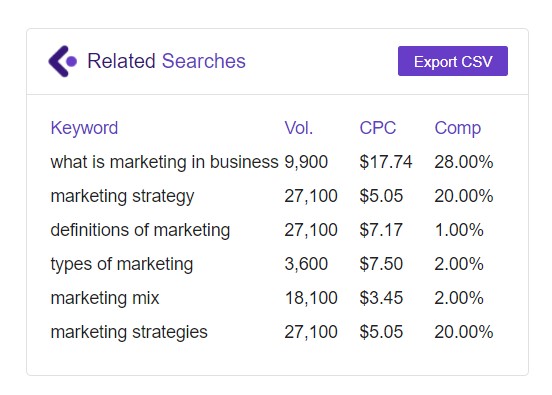Open 'marketing strategies' keyword link
The width and height of the screenshot is (552, 395).
129,332
